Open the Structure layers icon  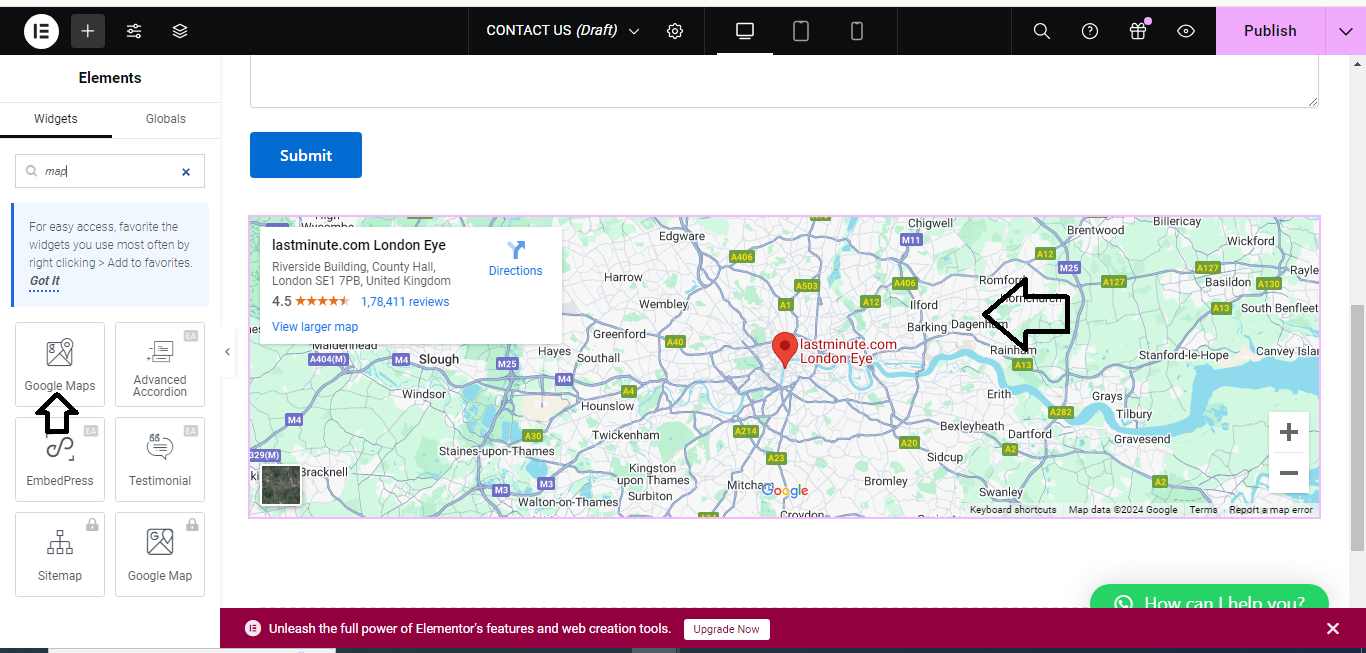[180, 31]
